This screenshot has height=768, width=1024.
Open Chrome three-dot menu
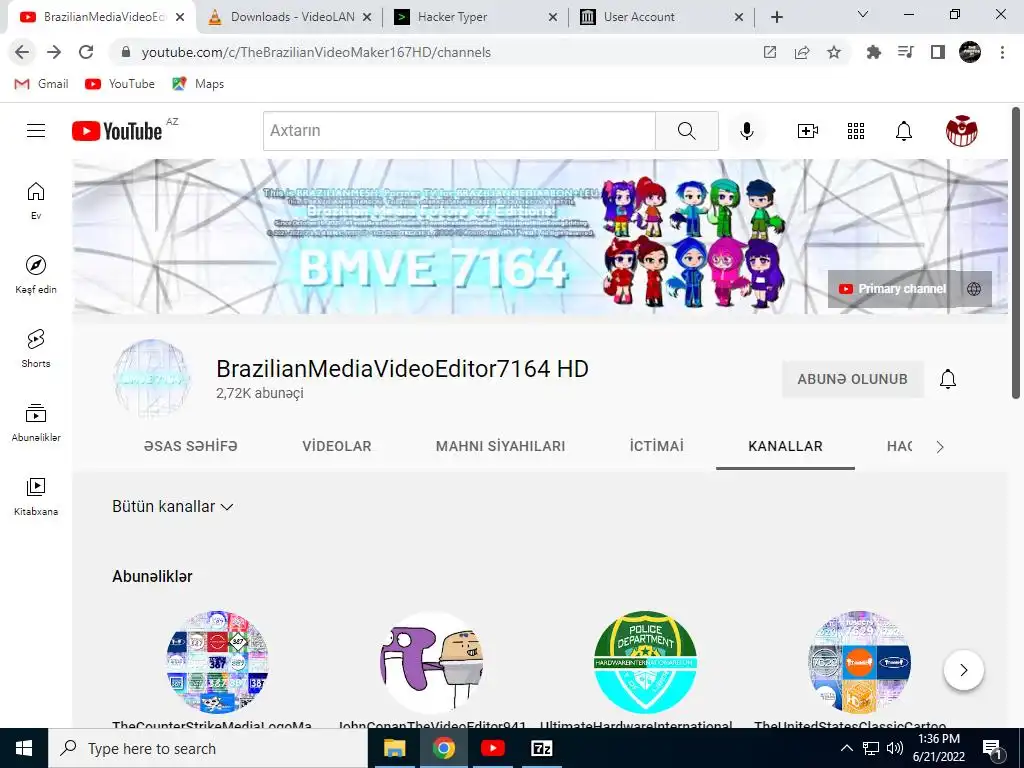coord(1002,52)
